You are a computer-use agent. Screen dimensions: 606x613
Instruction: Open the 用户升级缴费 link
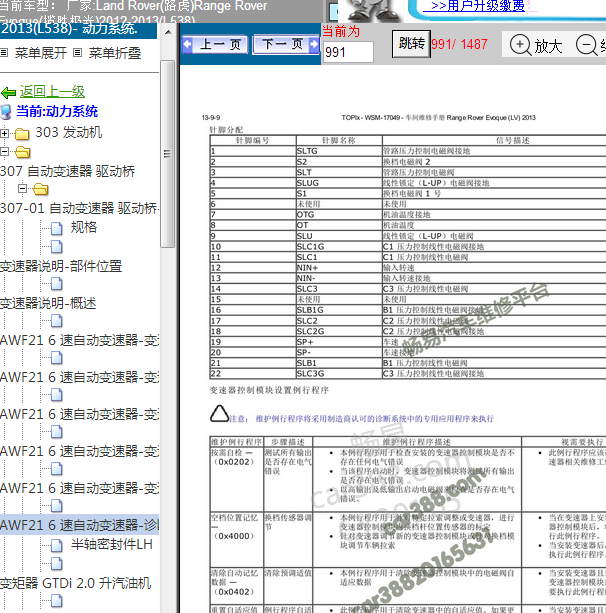[x=478, y=6]
